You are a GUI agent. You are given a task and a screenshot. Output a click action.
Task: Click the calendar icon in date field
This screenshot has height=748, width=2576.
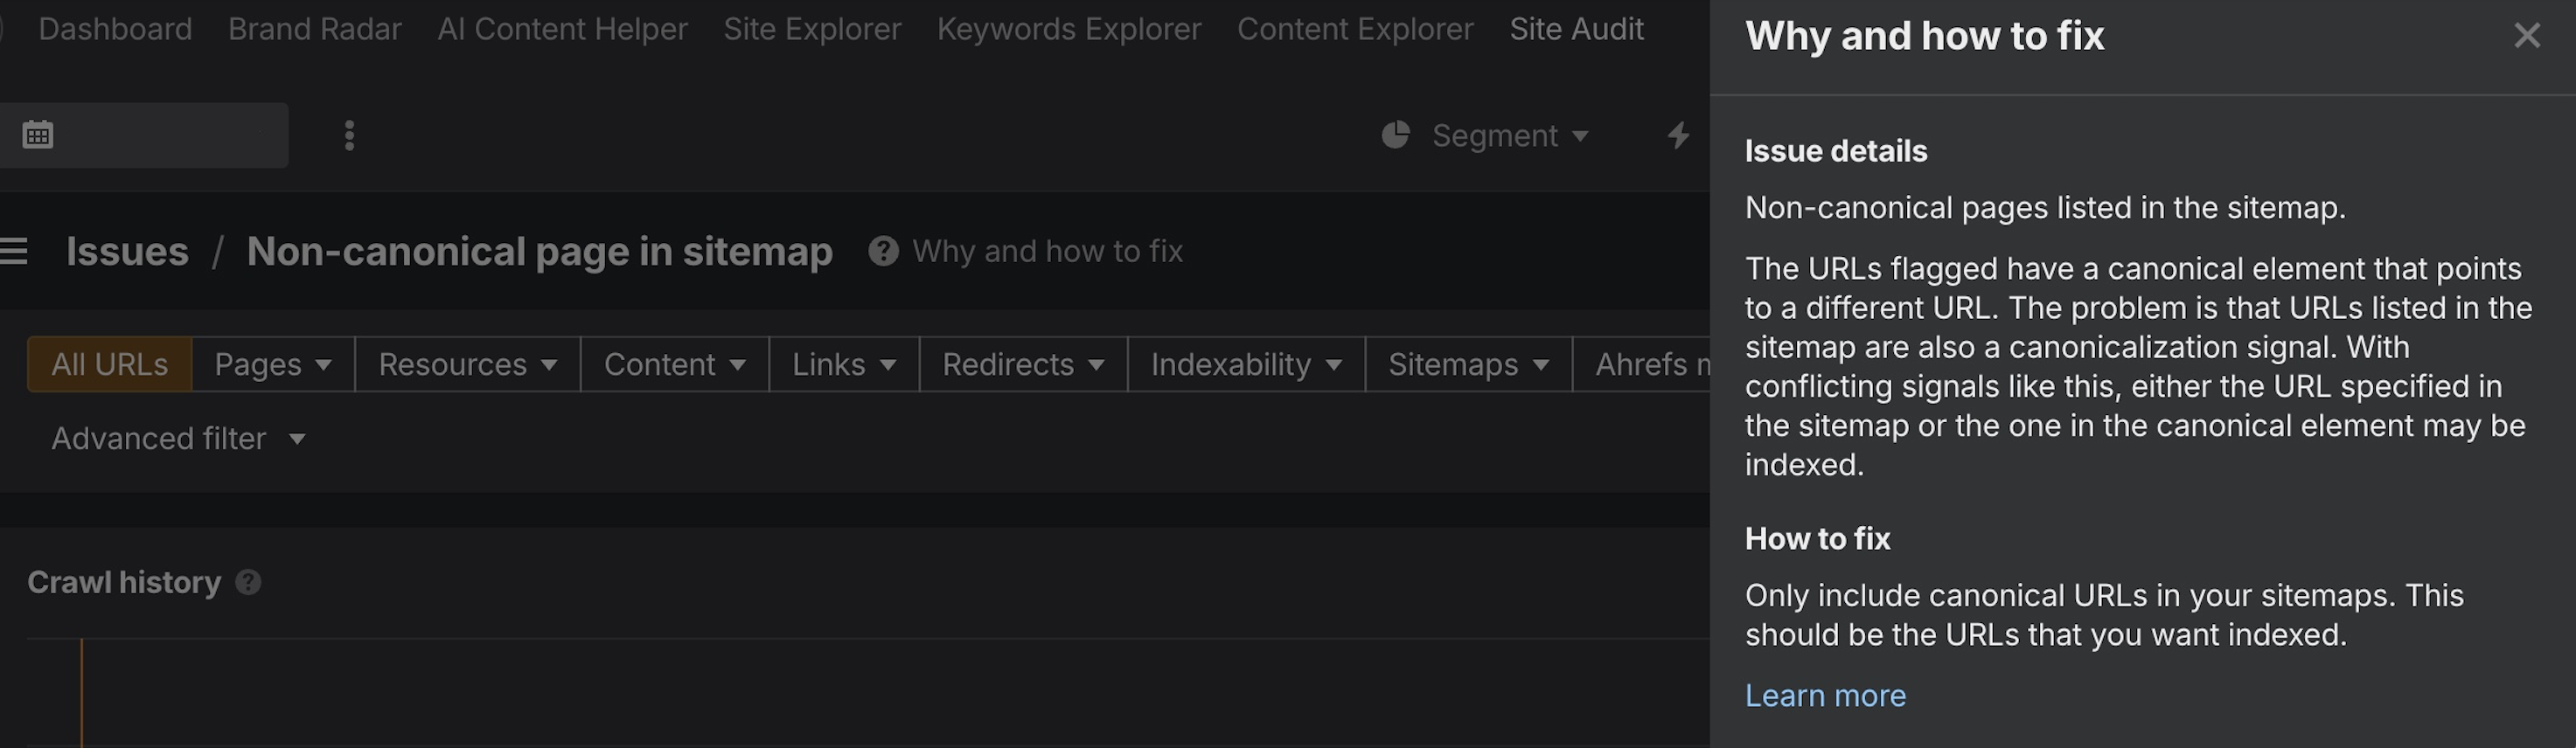tap(38, 134)
